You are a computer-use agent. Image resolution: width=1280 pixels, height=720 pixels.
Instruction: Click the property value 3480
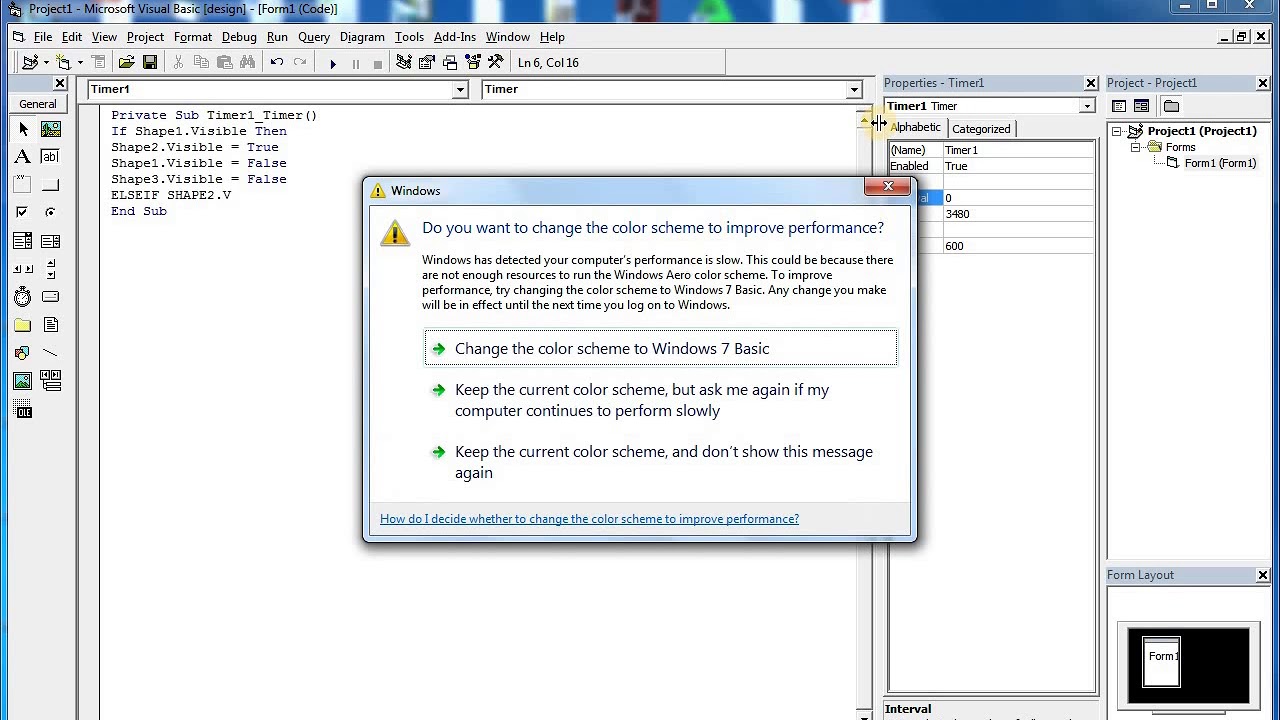point(1018,214)
